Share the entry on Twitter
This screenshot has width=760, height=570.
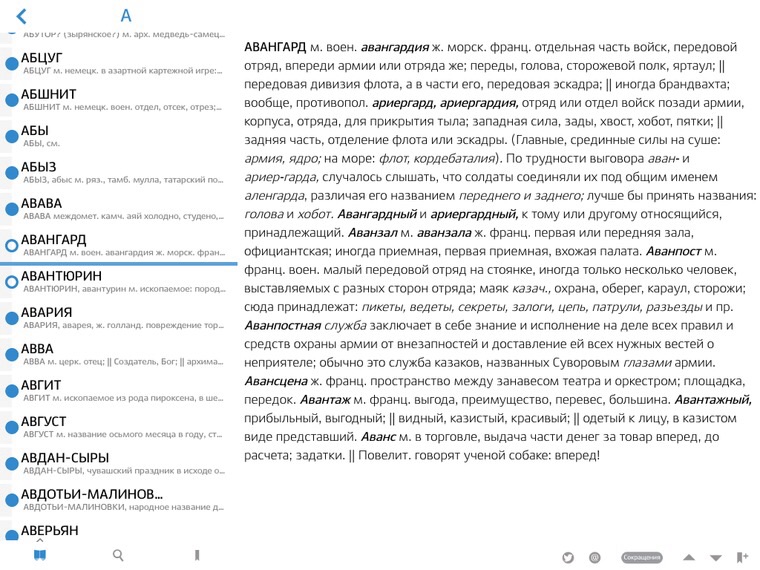568,558
